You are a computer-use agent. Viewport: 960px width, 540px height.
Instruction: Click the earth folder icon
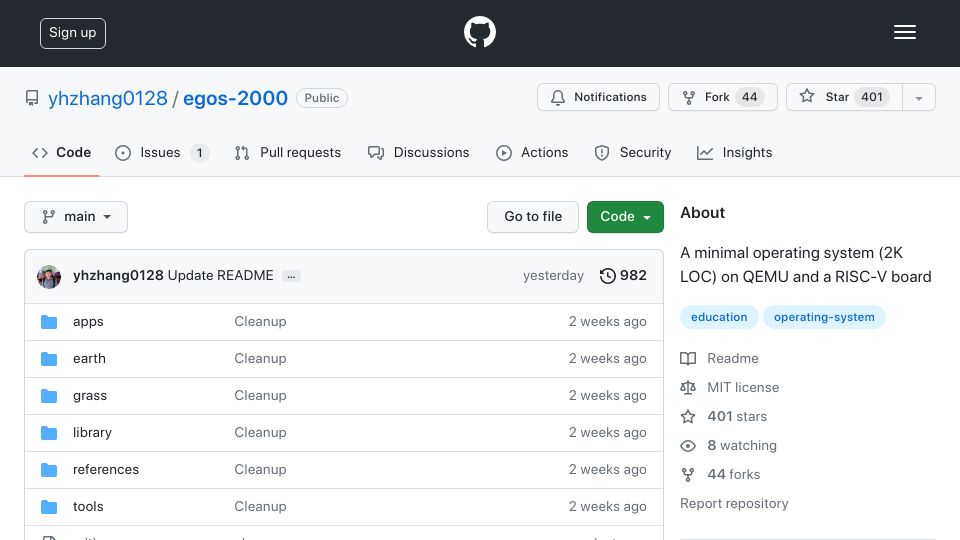pyautogui.click(x=49, y=359)
